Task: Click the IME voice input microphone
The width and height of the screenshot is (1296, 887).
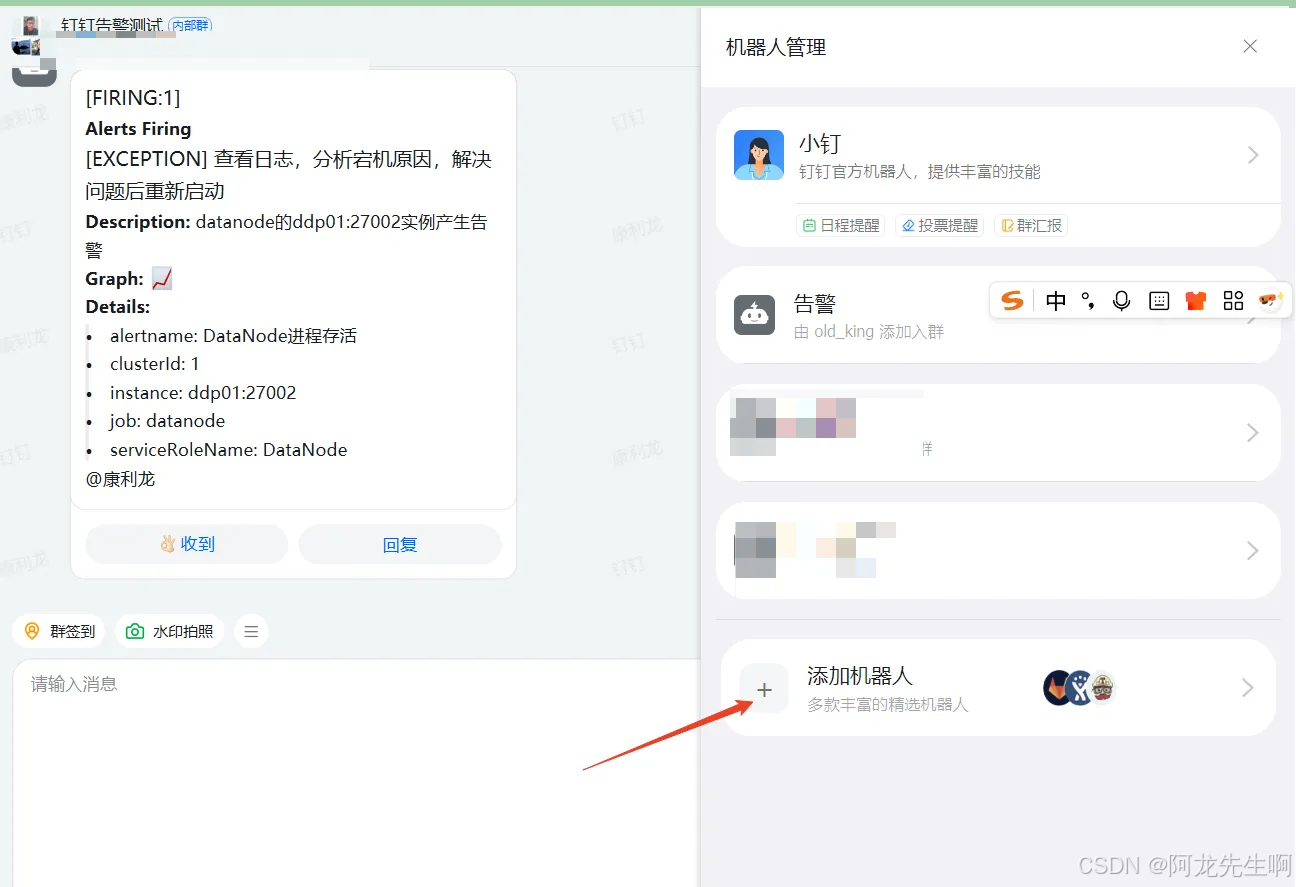Action: [x=1122, y=301]
